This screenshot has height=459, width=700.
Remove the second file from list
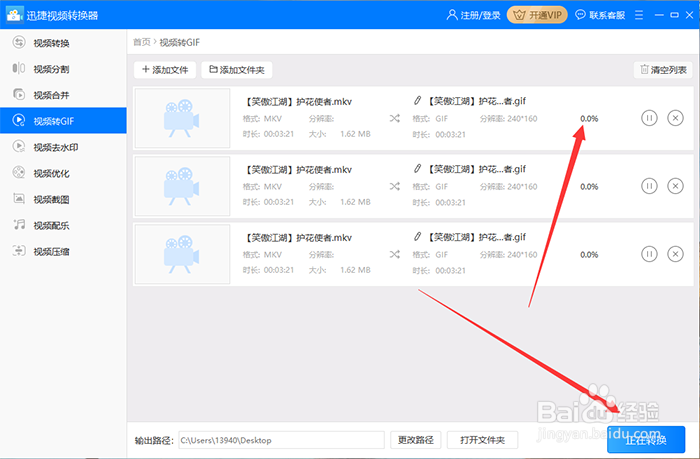(675, 186)
